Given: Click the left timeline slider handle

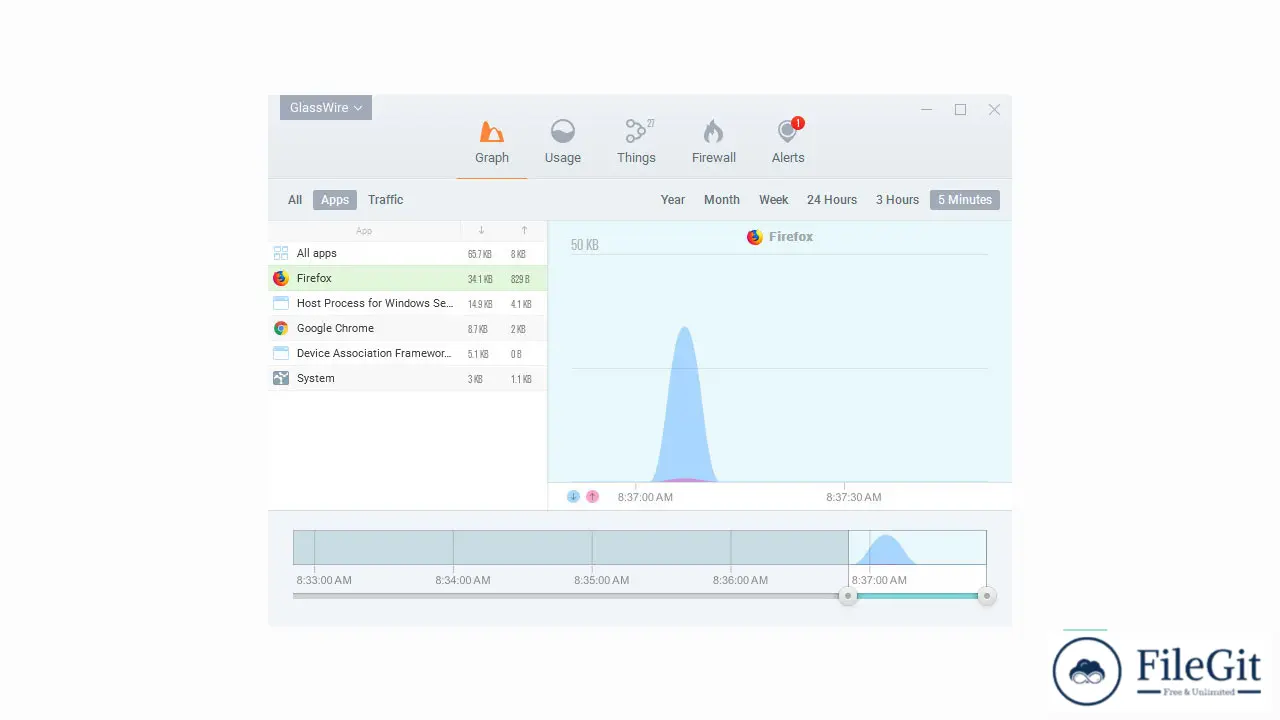Looking at the screenshot, I should [x=848, y=596].
